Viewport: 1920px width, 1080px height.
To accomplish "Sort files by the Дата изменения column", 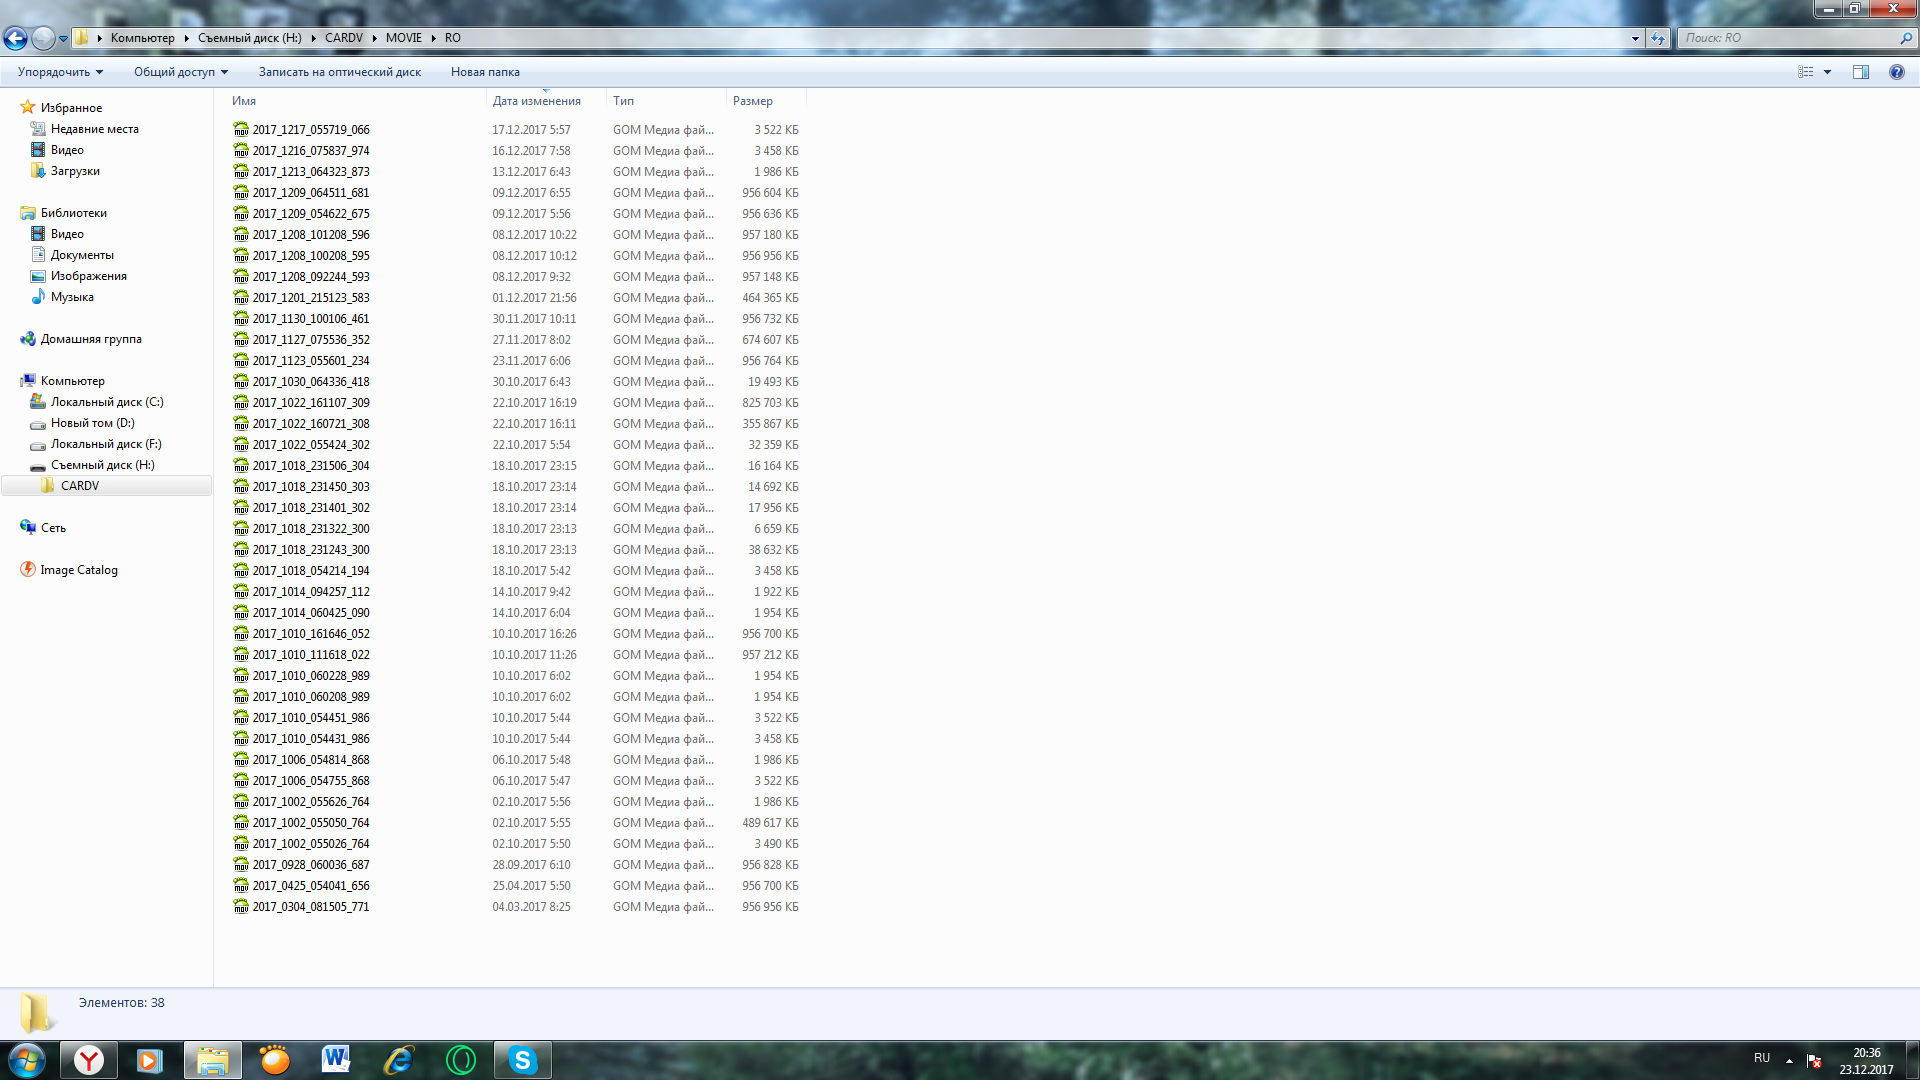I will [x=536, y=101].
